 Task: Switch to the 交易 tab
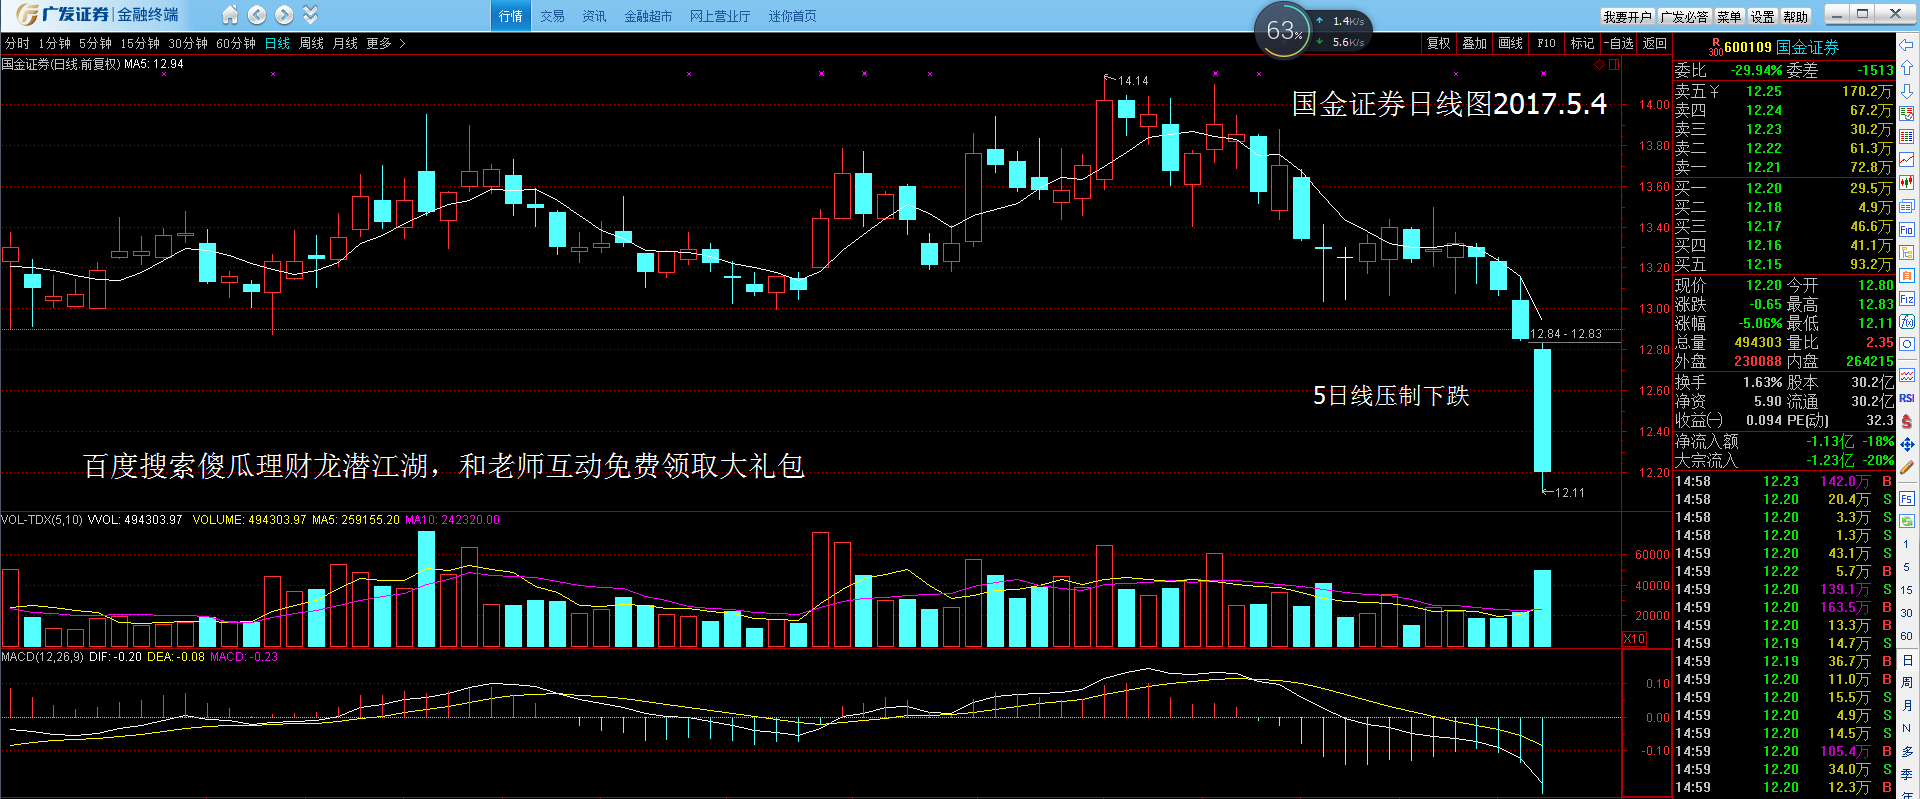point(552,16)
